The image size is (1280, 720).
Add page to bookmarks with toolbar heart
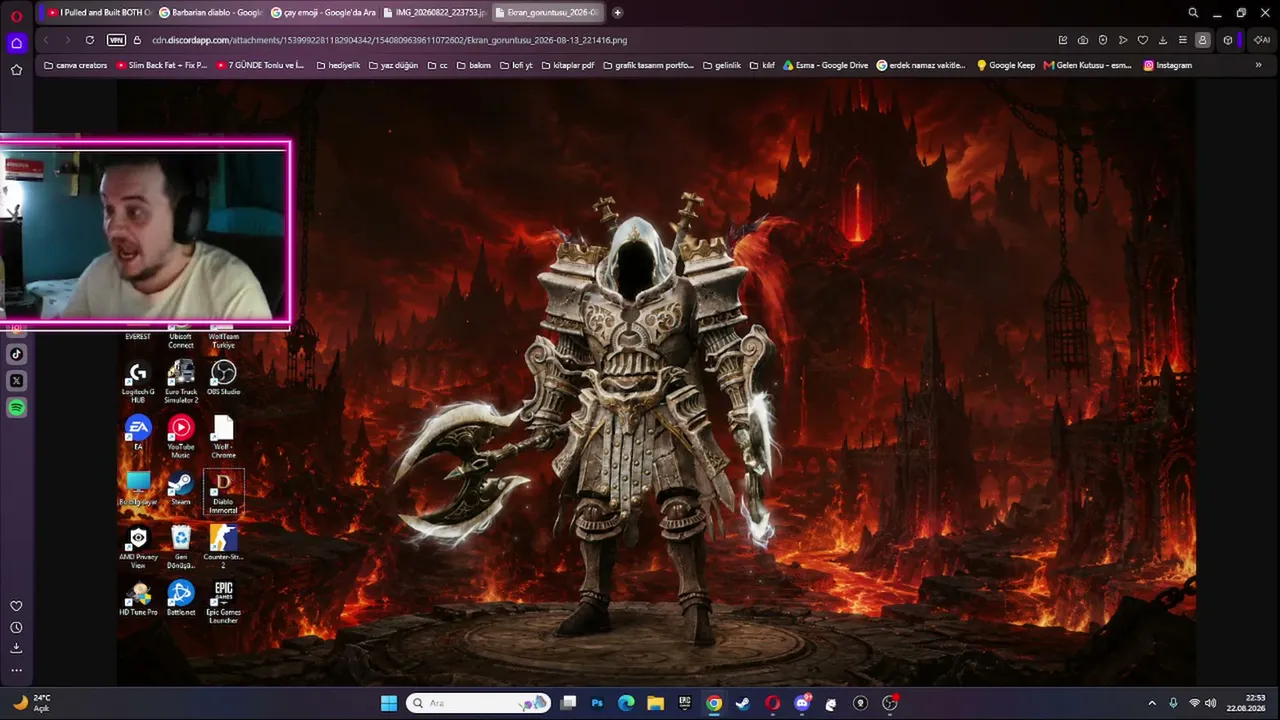coord(1143,40)
